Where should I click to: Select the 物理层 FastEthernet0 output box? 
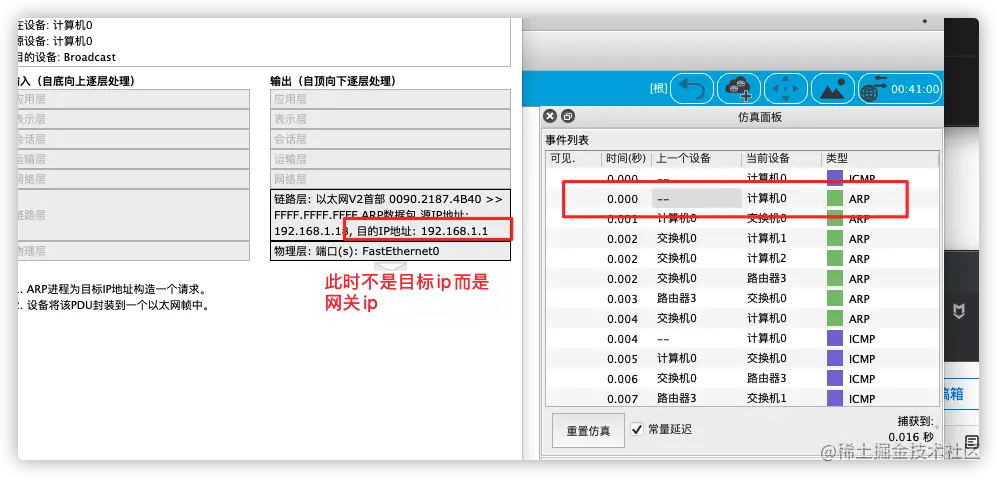390,251
